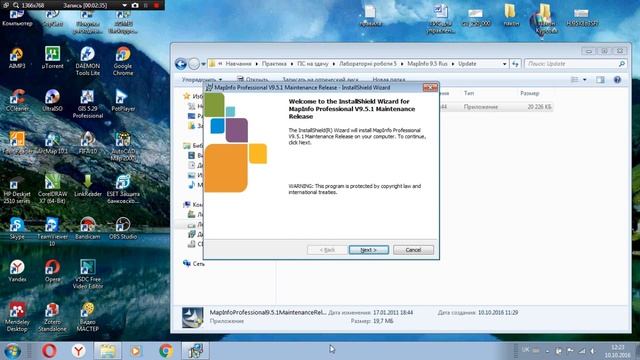Click Next in the InstallShield Wizard
Screen dimensions: 640x360
(369, 250)
